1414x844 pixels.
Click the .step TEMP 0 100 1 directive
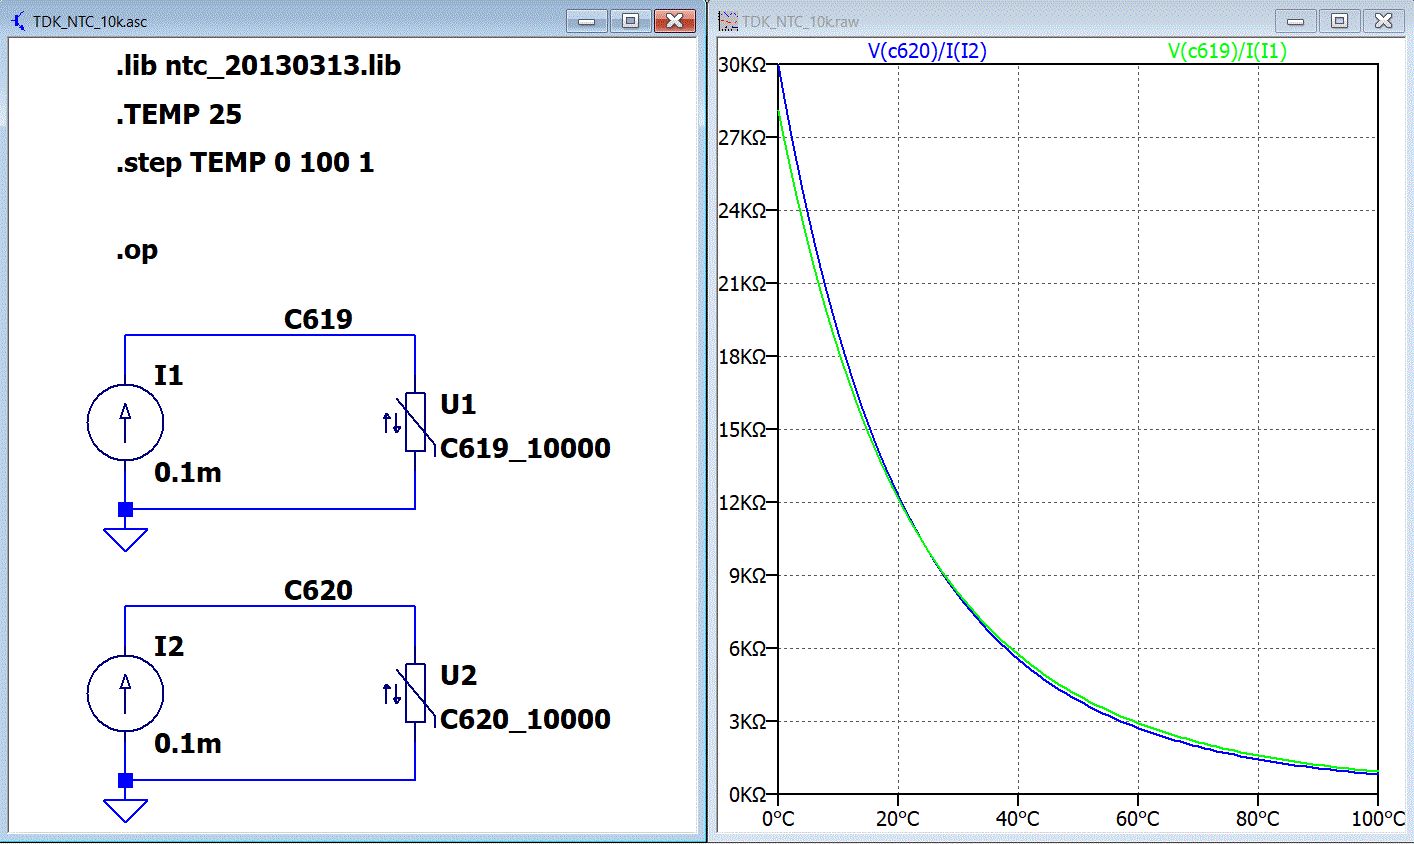click(x=245, y=163)
